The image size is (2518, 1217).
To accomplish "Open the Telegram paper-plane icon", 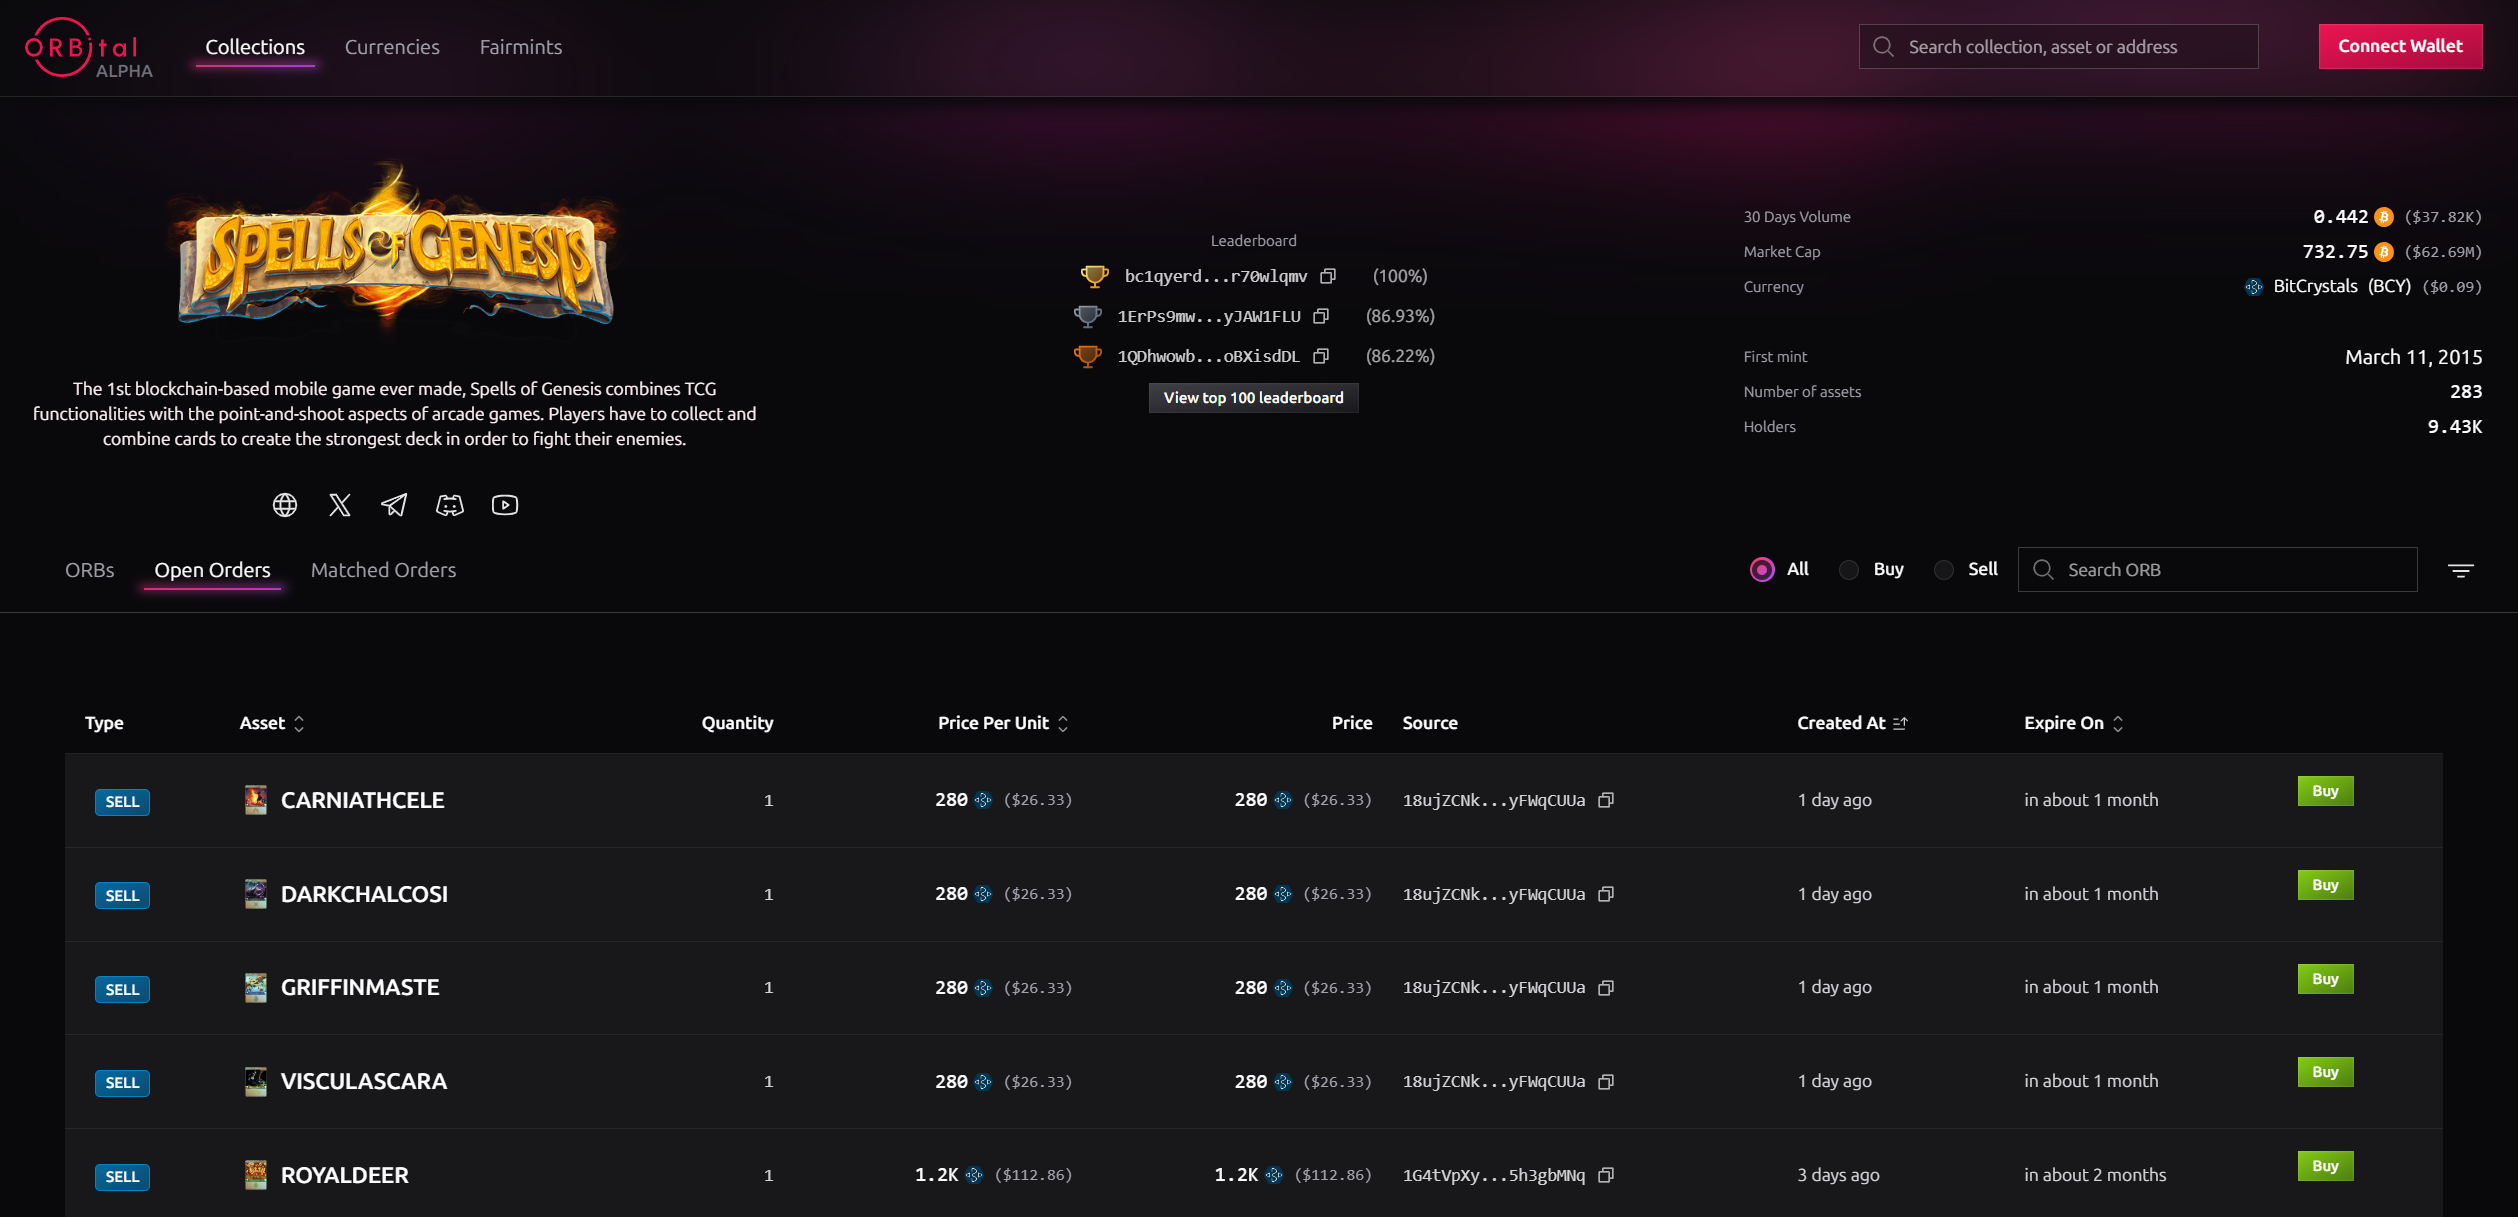I will coord(394,505).
